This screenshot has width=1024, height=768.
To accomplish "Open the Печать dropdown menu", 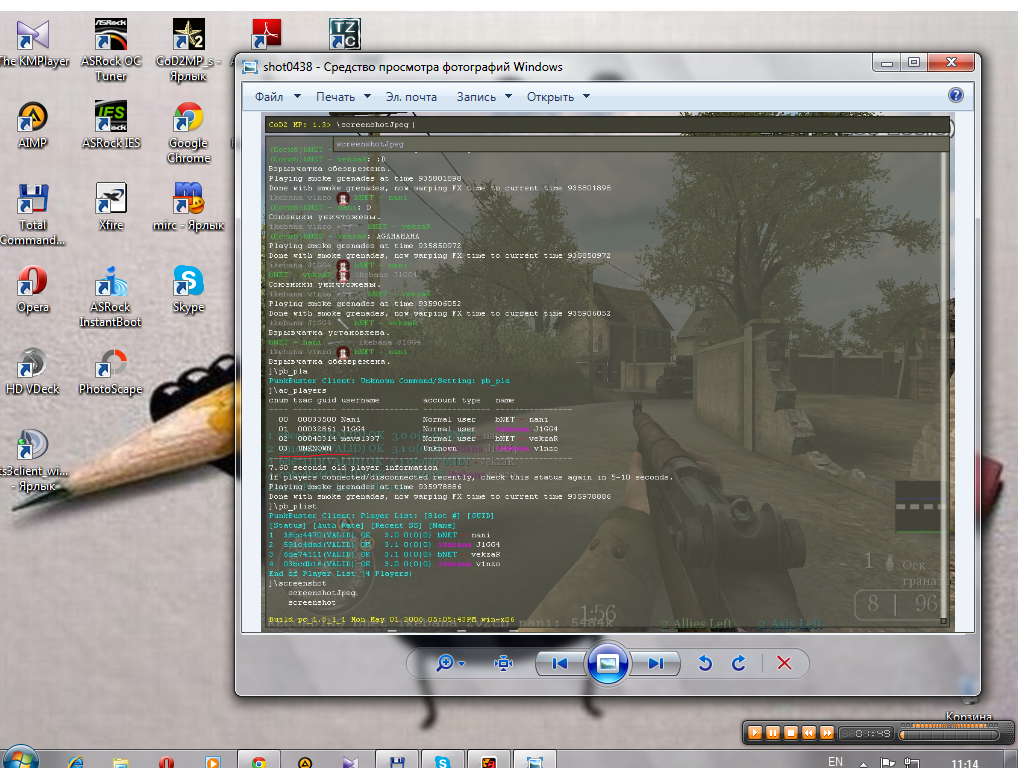I will point(343,97).
